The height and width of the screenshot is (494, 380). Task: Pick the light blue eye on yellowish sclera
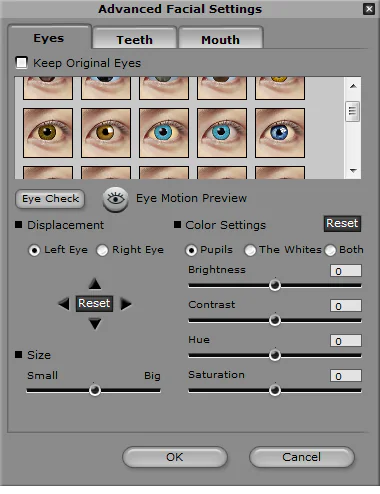coord(164,133)
